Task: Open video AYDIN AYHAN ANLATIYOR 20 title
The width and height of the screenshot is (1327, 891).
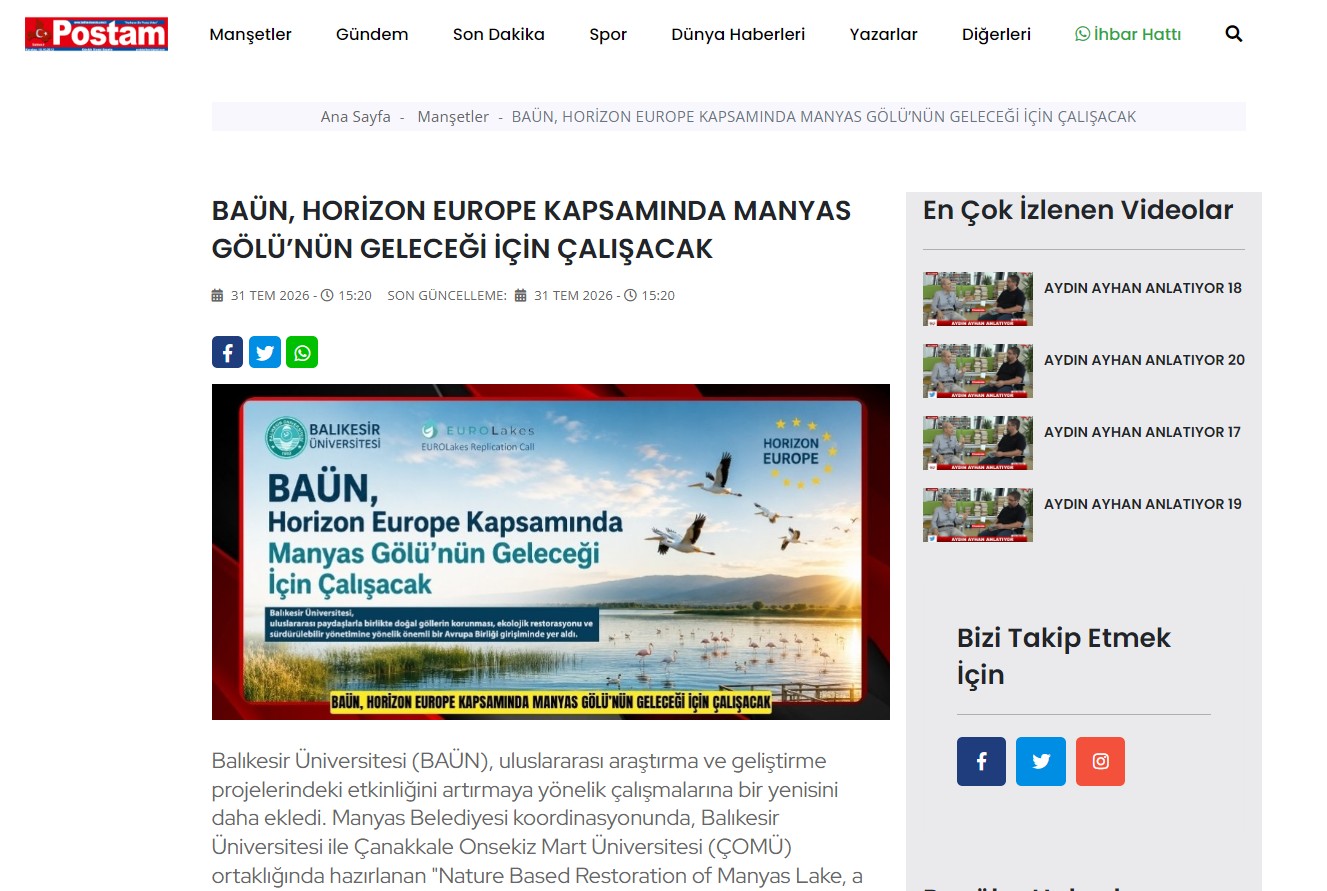Action: coord(1144,360)
